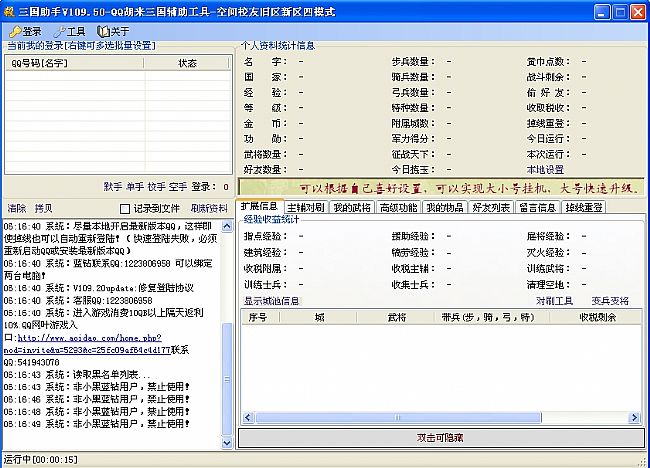
Task: Switch to the 留言信息 tab
Action: [x=538, y=207]
